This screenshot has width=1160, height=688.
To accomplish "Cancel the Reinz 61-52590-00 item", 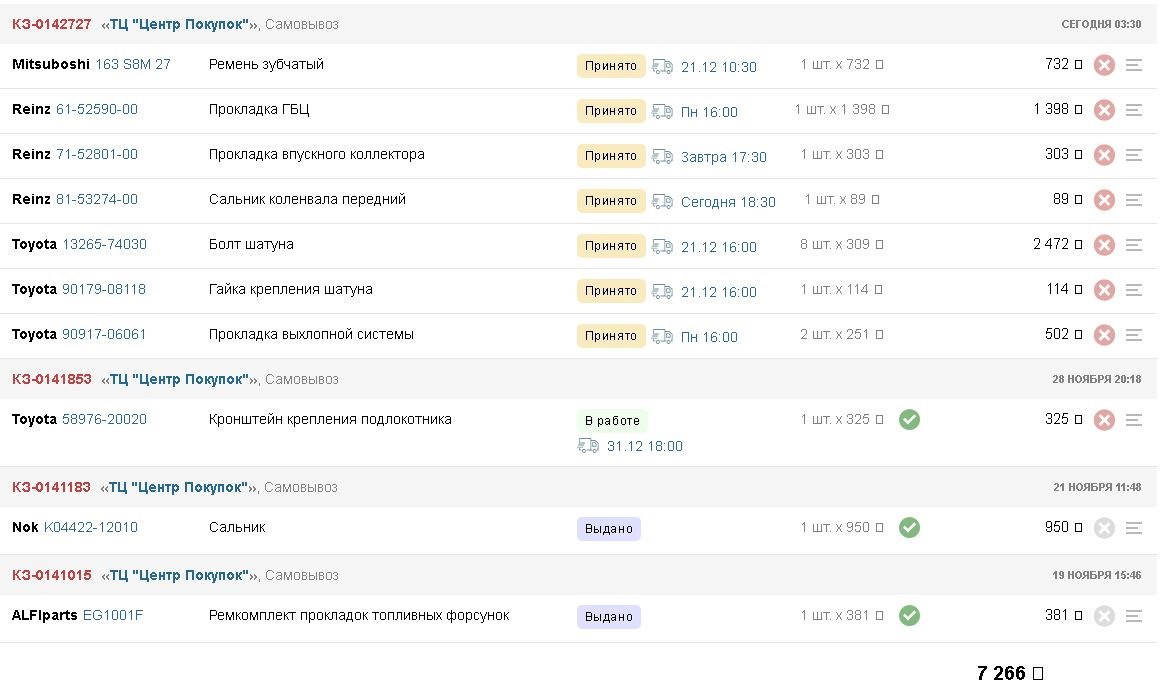I will (1104, 110).
